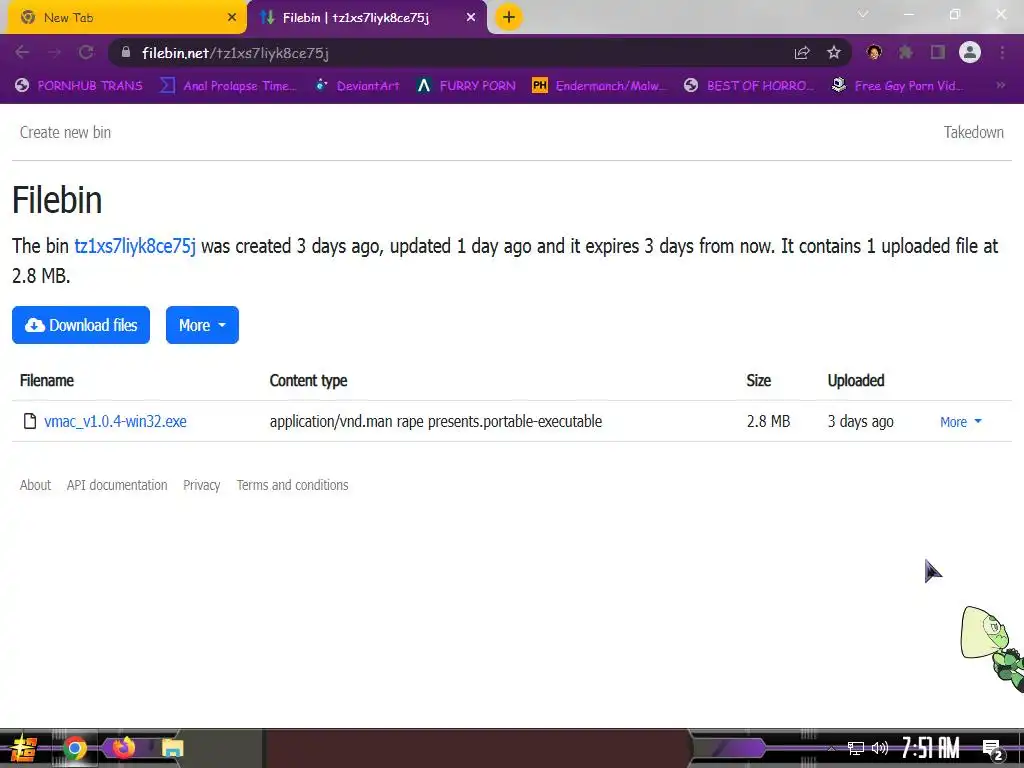Reload the Filebin page

(x=86, y=52)
